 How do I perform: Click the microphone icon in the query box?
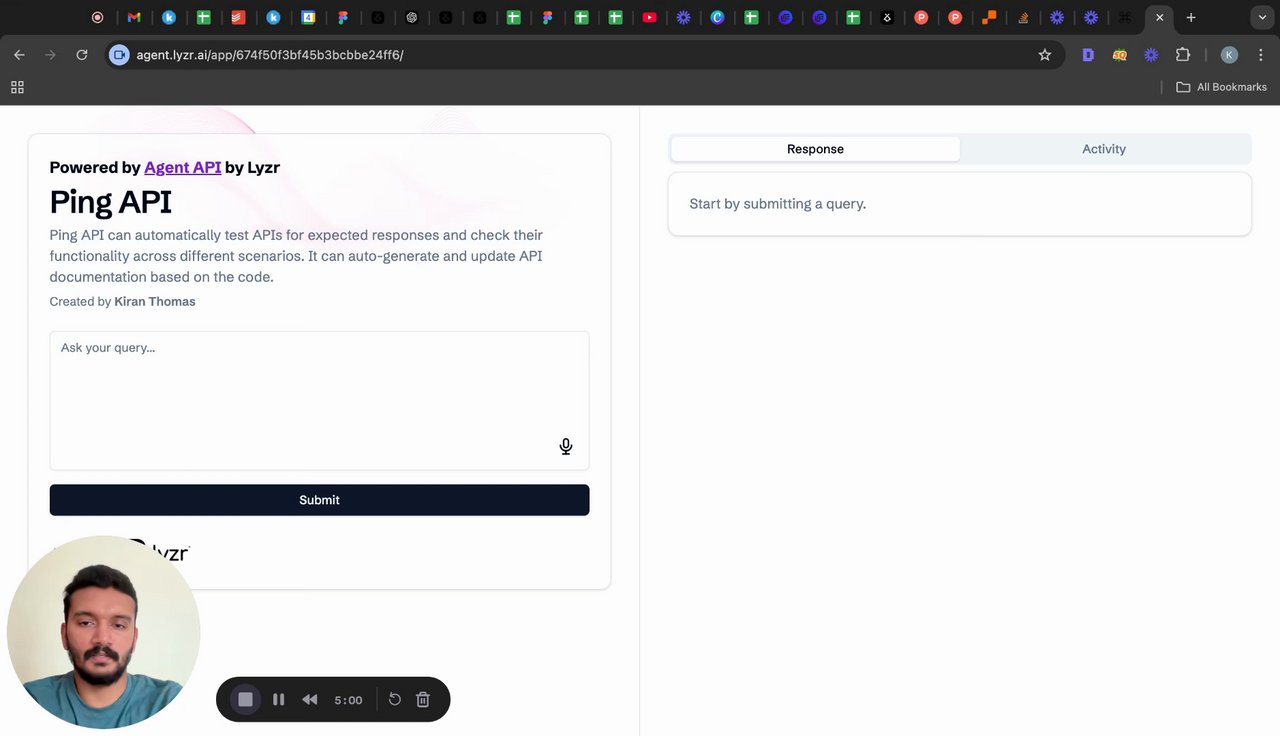(566, 447)
